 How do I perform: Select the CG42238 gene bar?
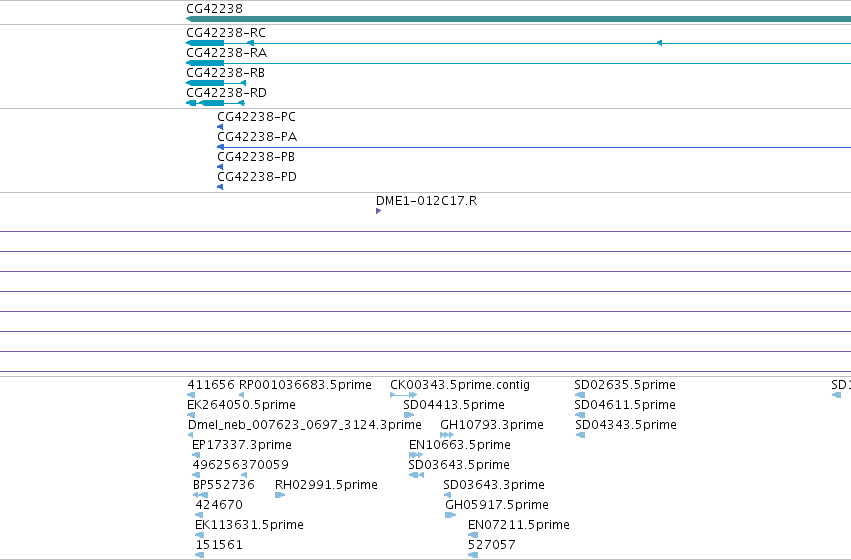click(518, 19)
